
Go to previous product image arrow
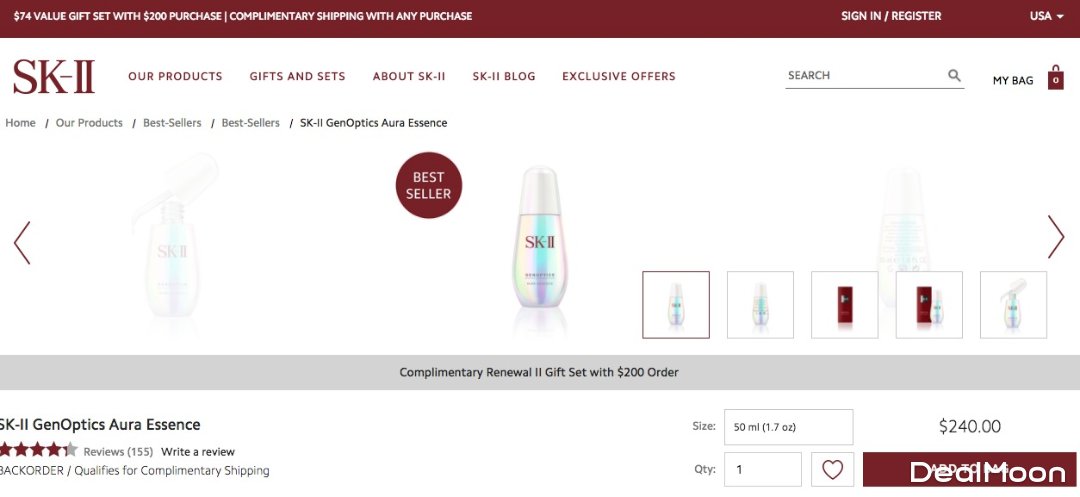pyautogui.click(x=22, y=243)
